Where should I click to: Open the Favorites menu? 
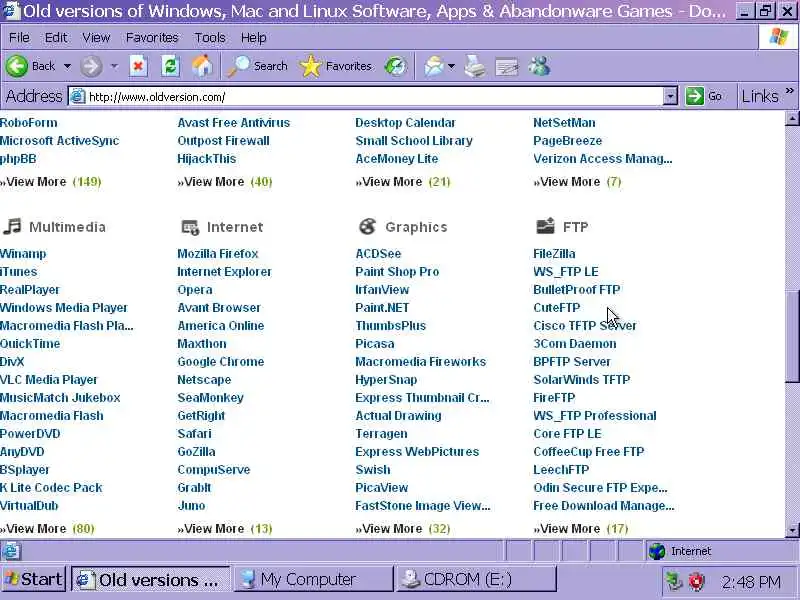[x=152, y=38]
